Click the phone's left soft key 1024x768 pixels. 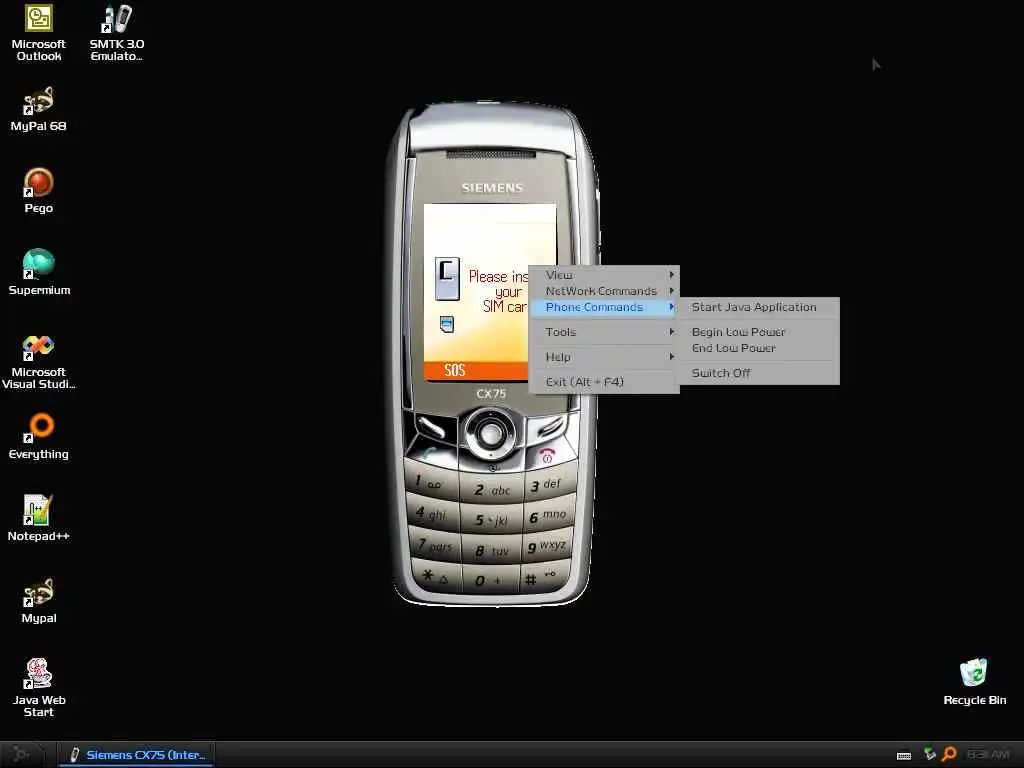click(431, 426)
